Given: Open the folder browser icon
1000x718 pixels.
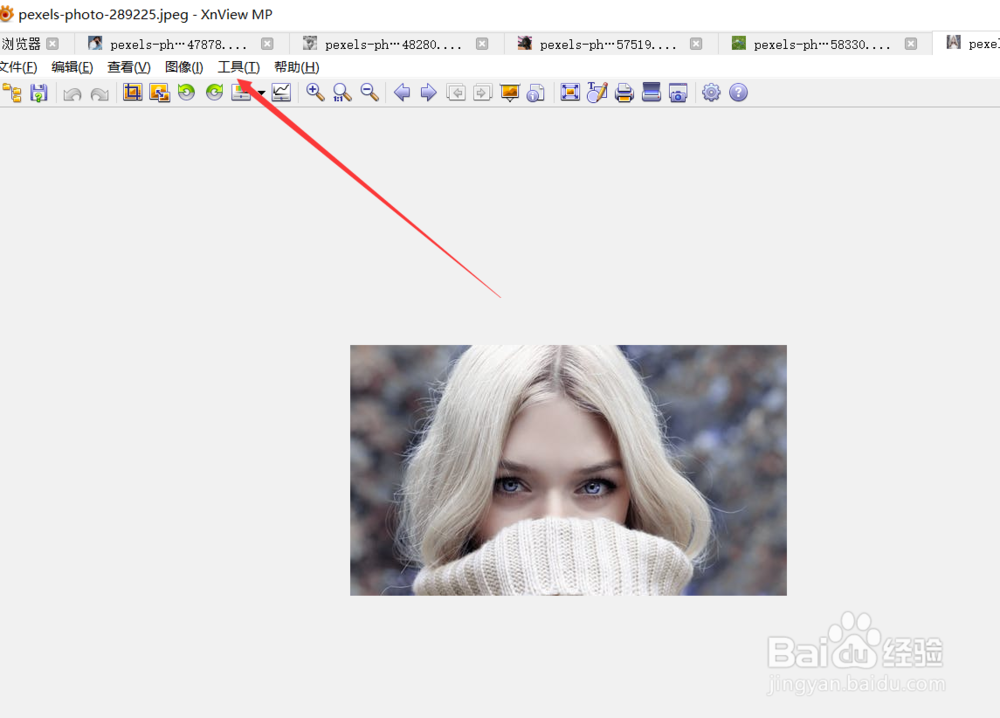Looking at the screenshot, I should tap(12, 93).
